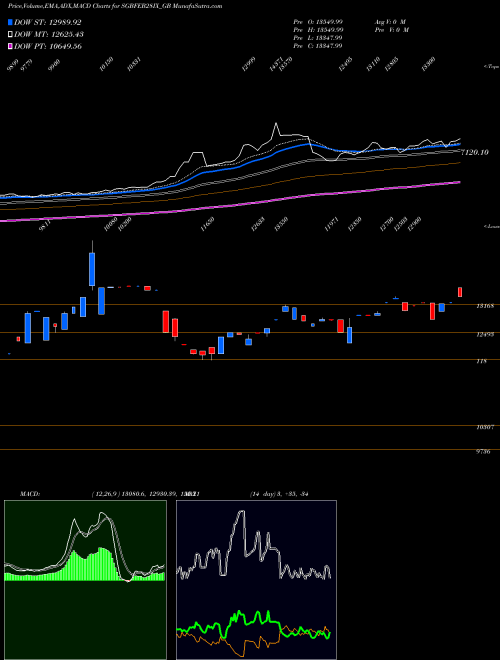Click the 'Pre O: 13549.99' value
Image resolution: width=500 pixels, height=660 pixels.
pyautogui.click(x=318, y=21)
